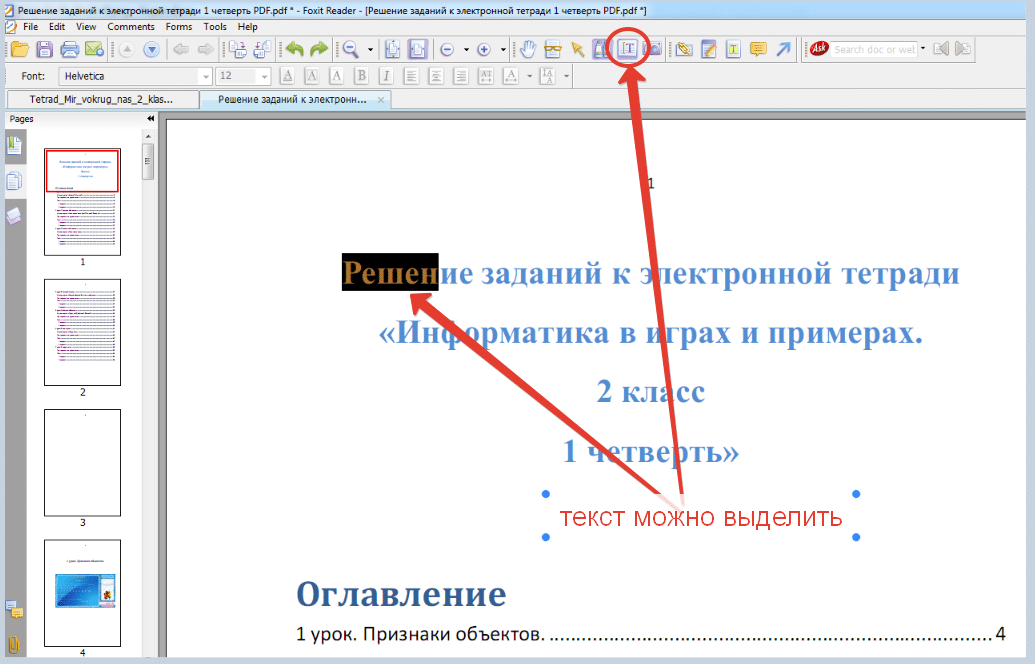
Task: Toggle bold formatting in the format bar
Action: tap(359, 75)
